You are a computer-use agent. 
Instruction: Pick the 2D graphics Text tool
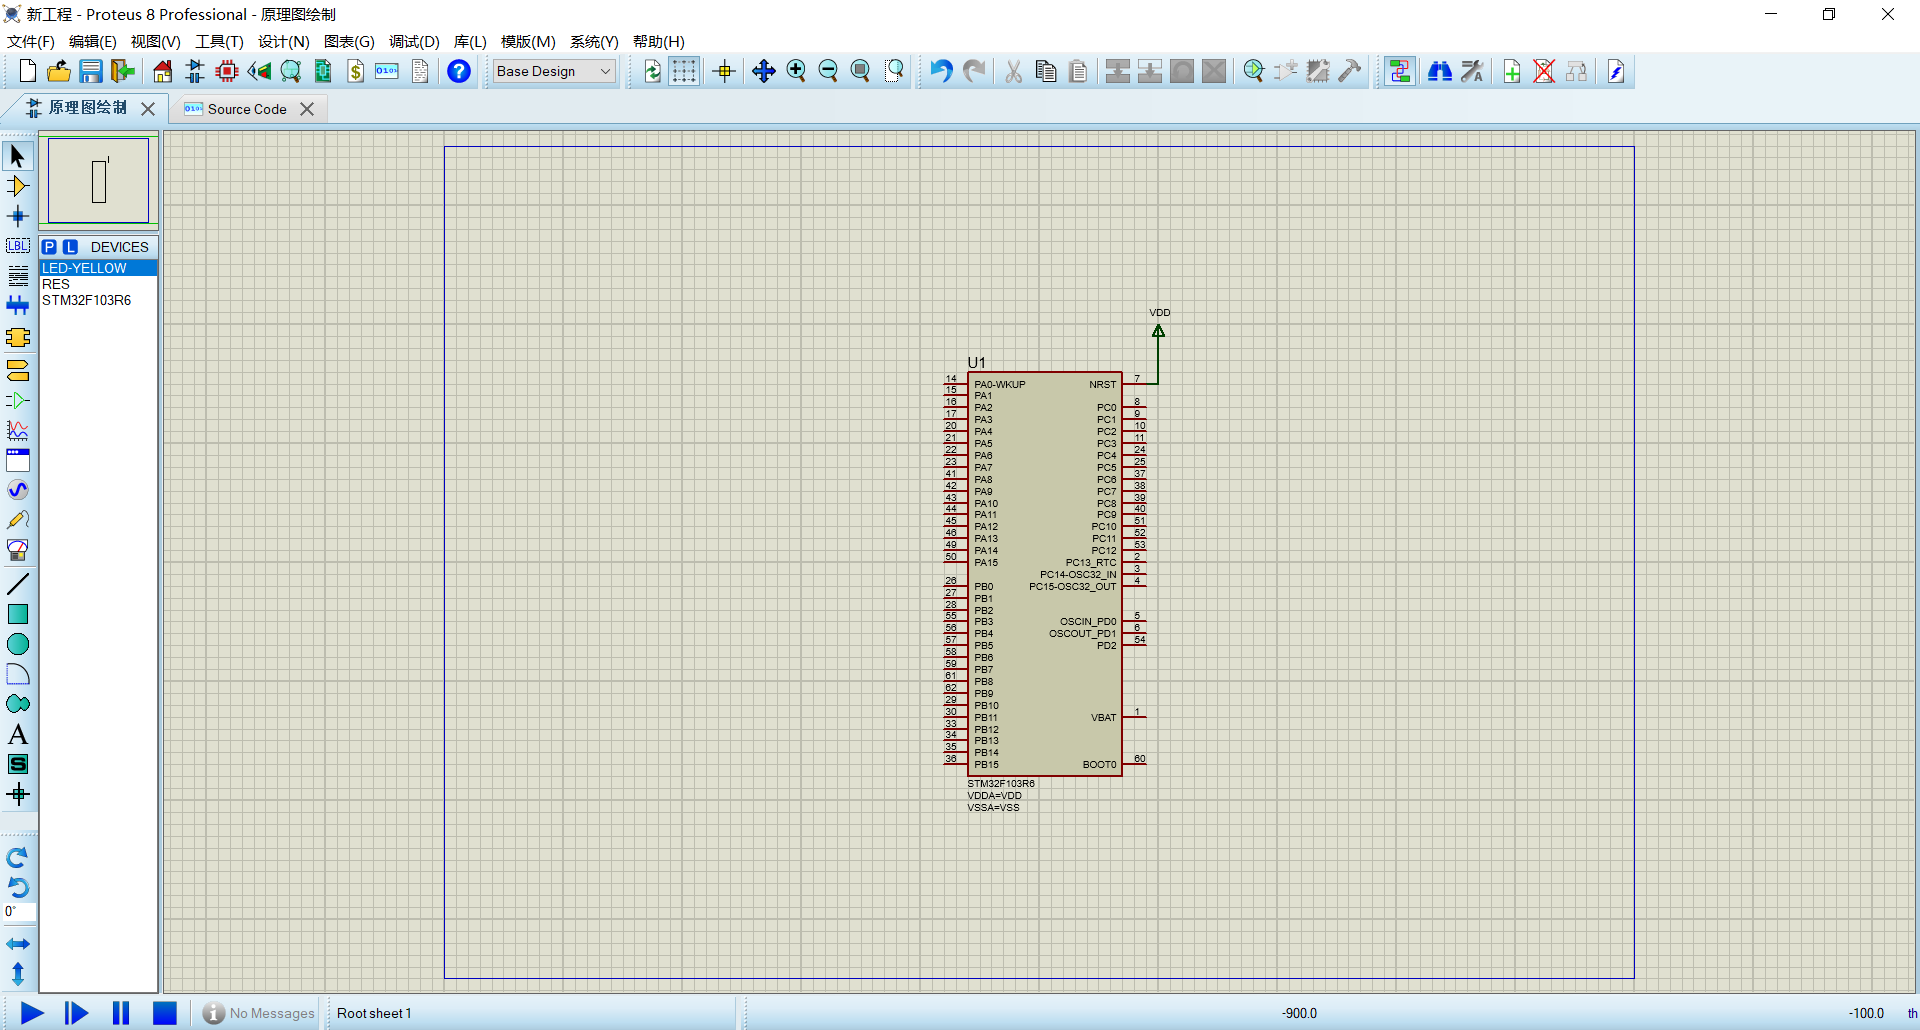(18, 733)
